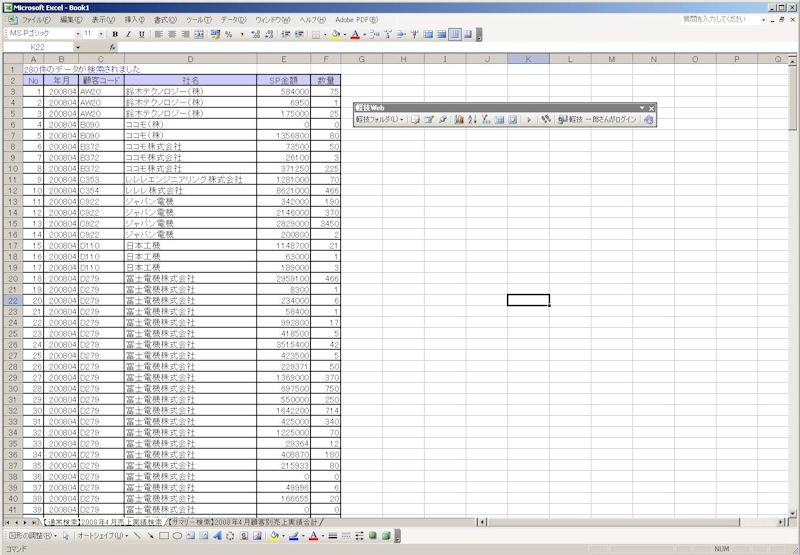Insert a Text Box

point(190,536)
